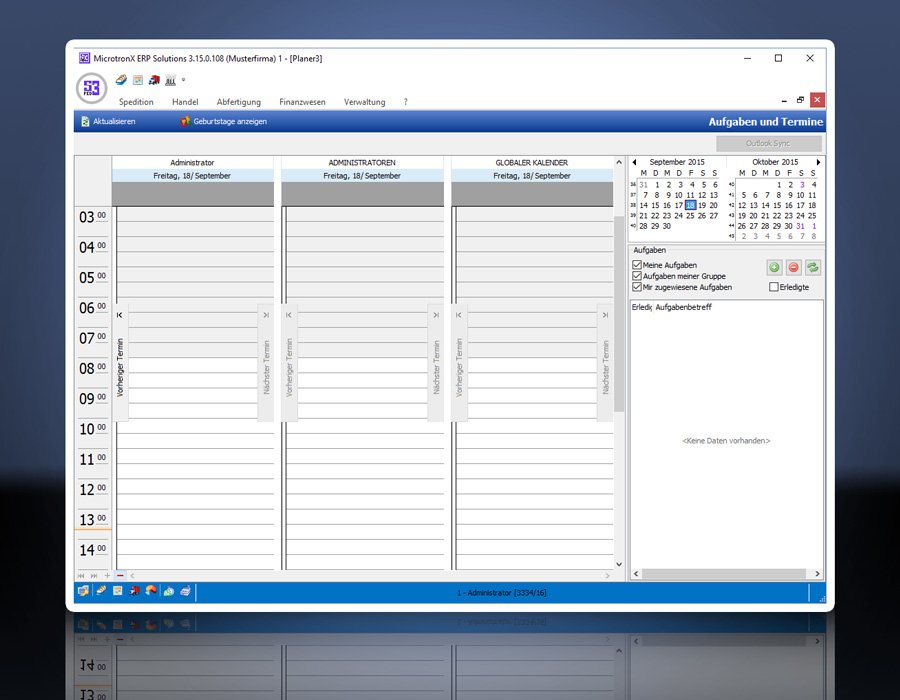The image size is (900, 700).
Task: Click the planner vertical scrollbar thumb
Action: pos(619,313)
